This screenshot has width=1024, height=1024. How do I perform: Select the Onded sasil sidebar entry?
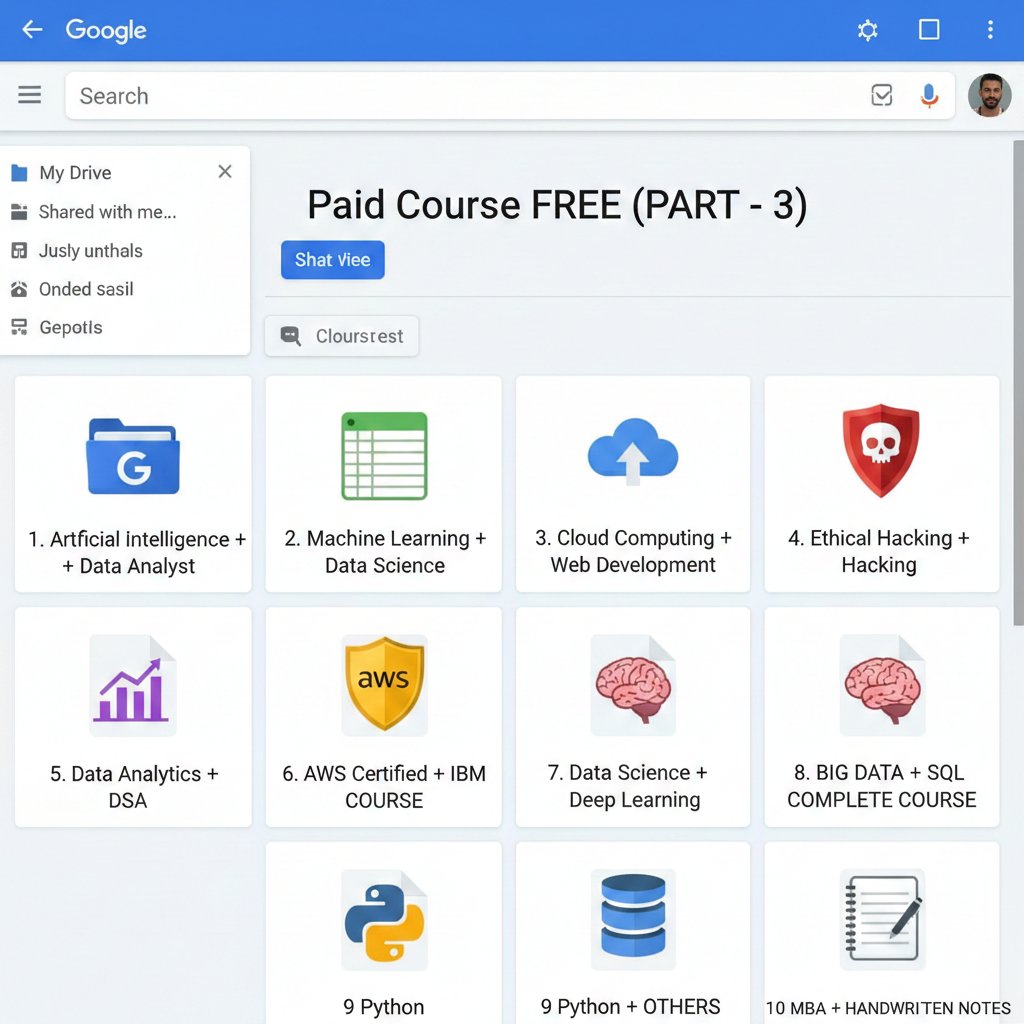(85, 289)
